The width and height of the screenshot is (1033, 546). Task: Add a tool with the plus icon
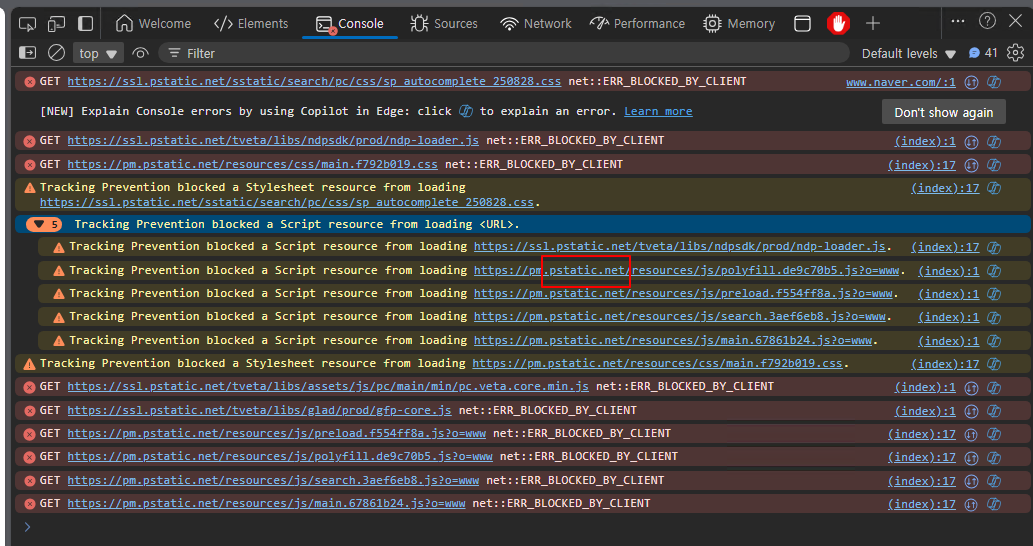coord(873,24)
